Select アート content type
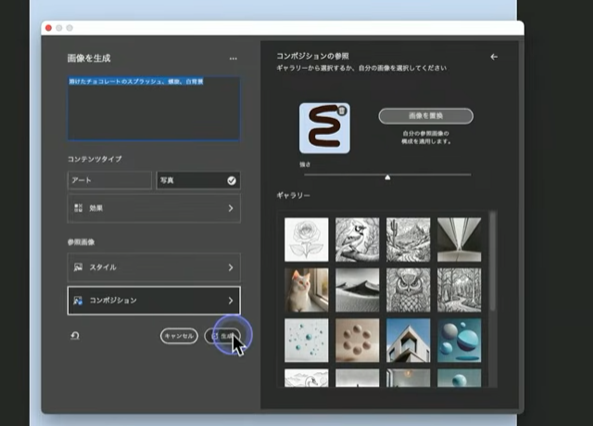Screen dimensions: 593x426 (109, 180)
